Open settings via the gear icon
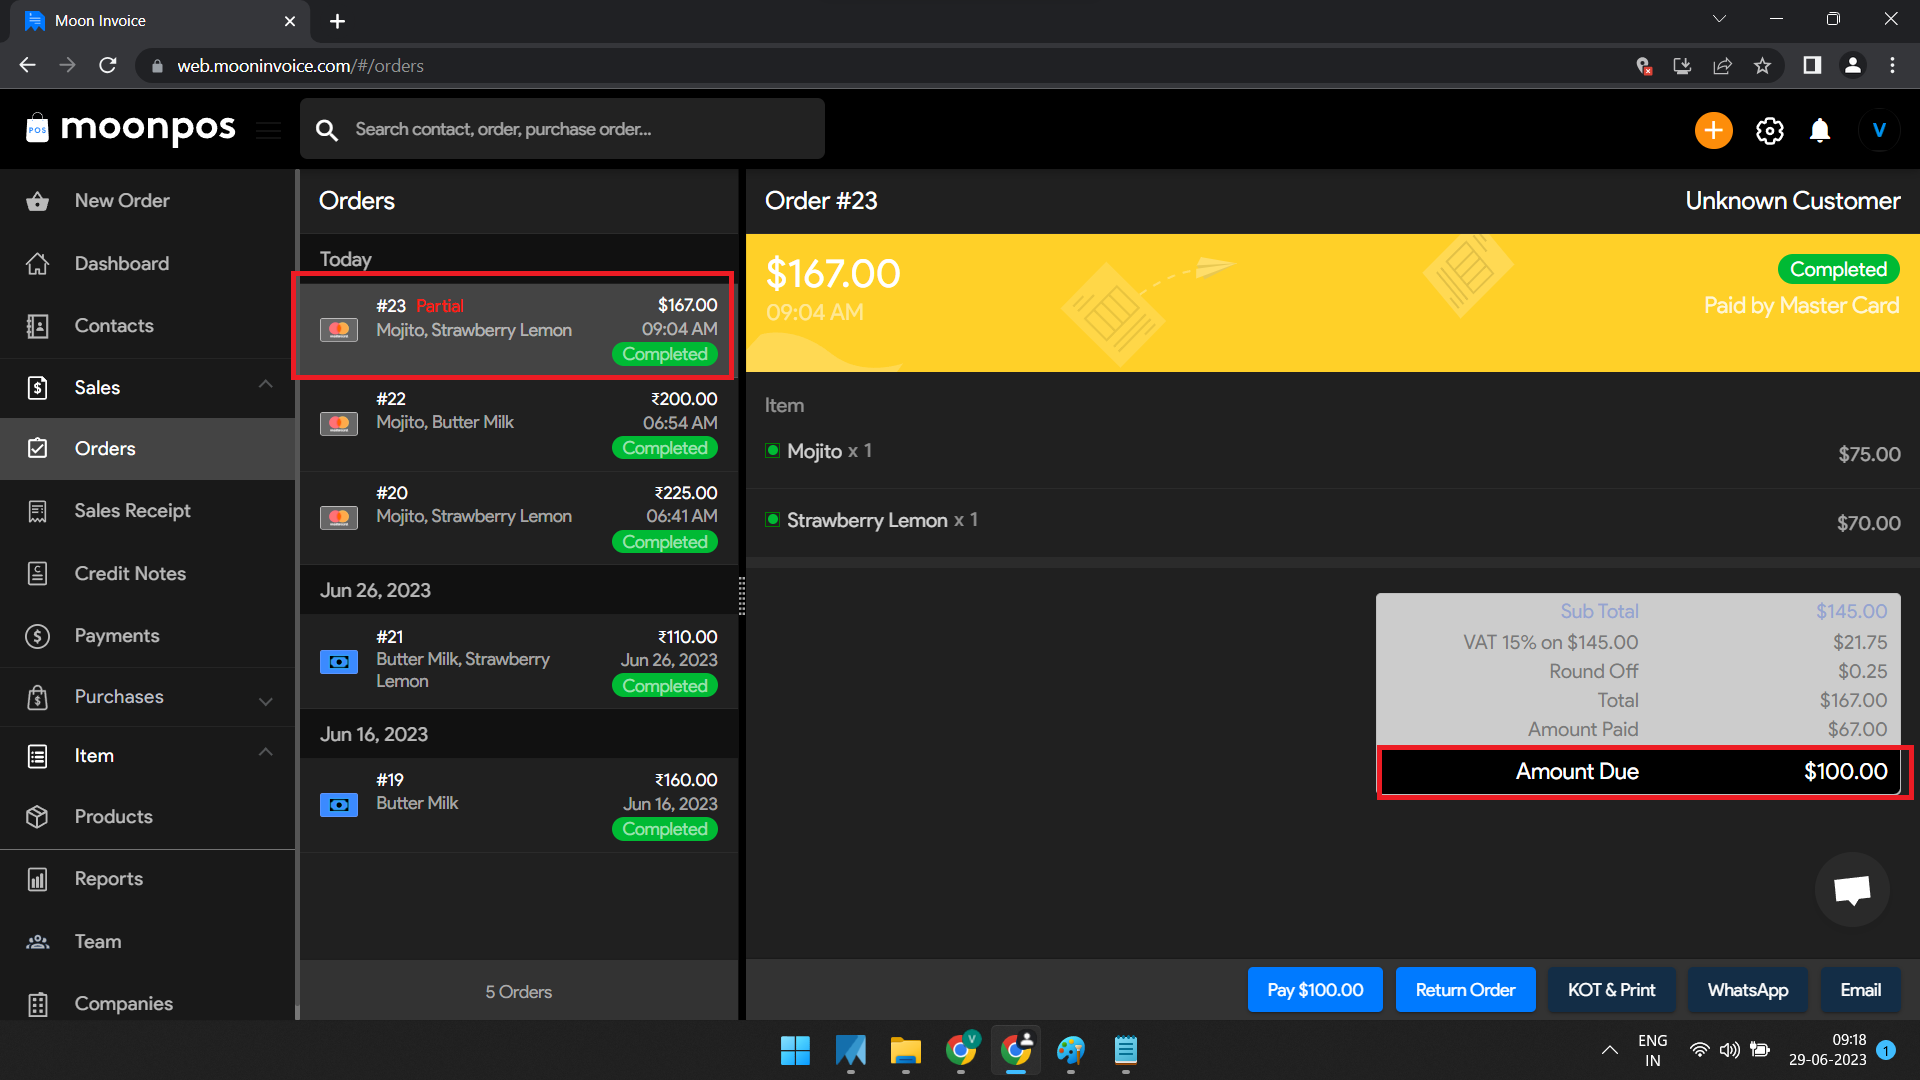 [x=1769, y=130]
